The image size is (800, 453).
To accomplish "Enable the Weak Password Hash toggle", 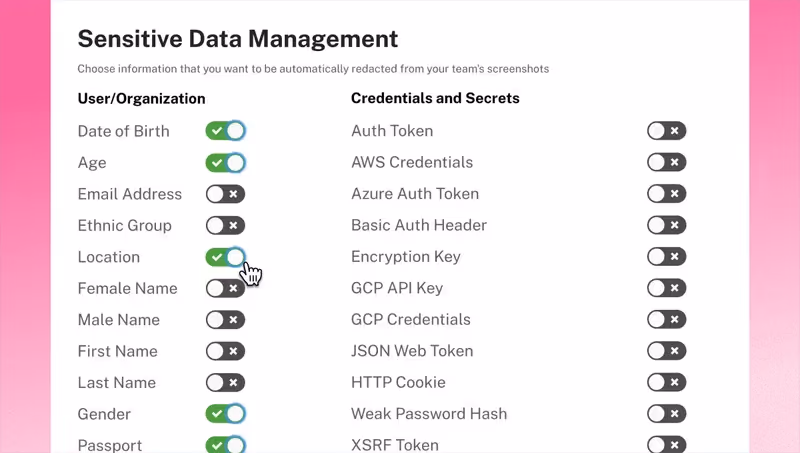I will tap(666, 414).
